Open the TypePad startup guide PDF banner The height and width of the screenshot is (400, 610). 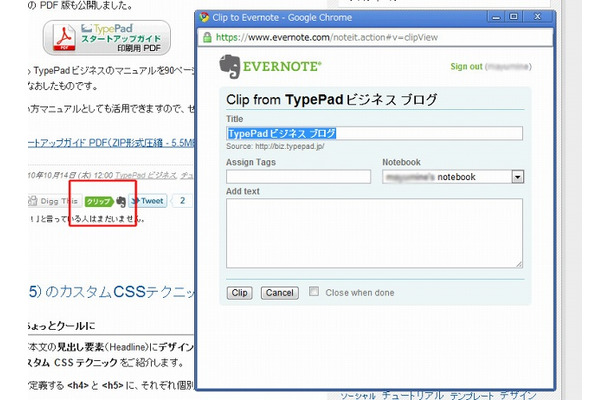[x=107, y=37]
